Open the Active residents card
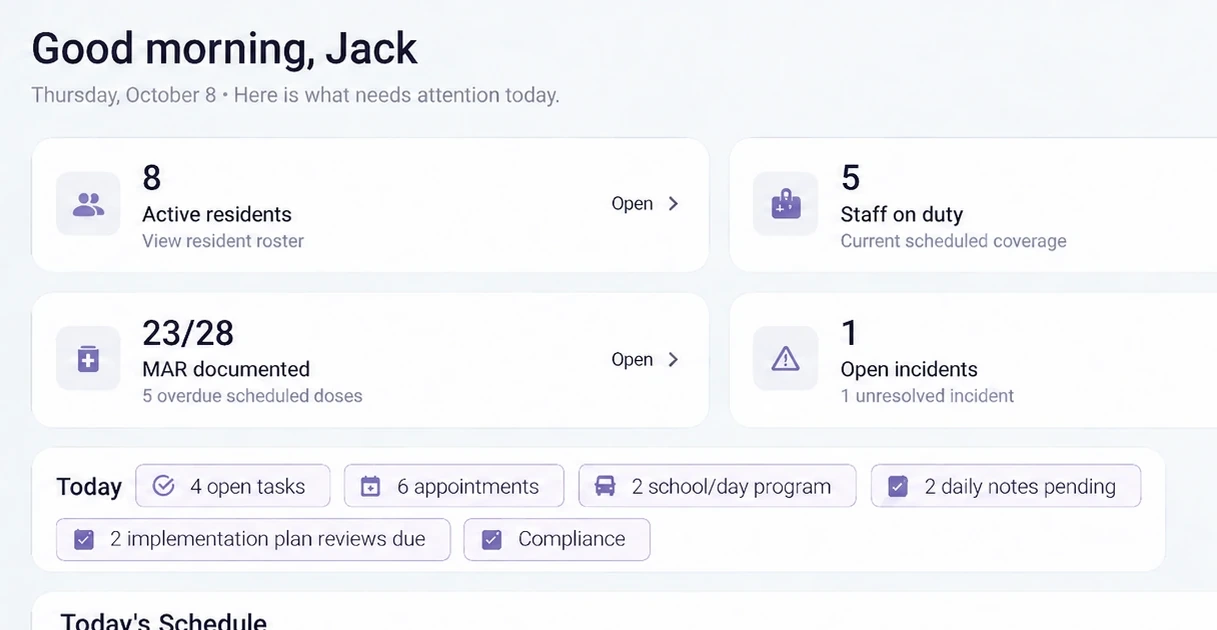Viewport: 1217px width, 630px height. point(370,205)
